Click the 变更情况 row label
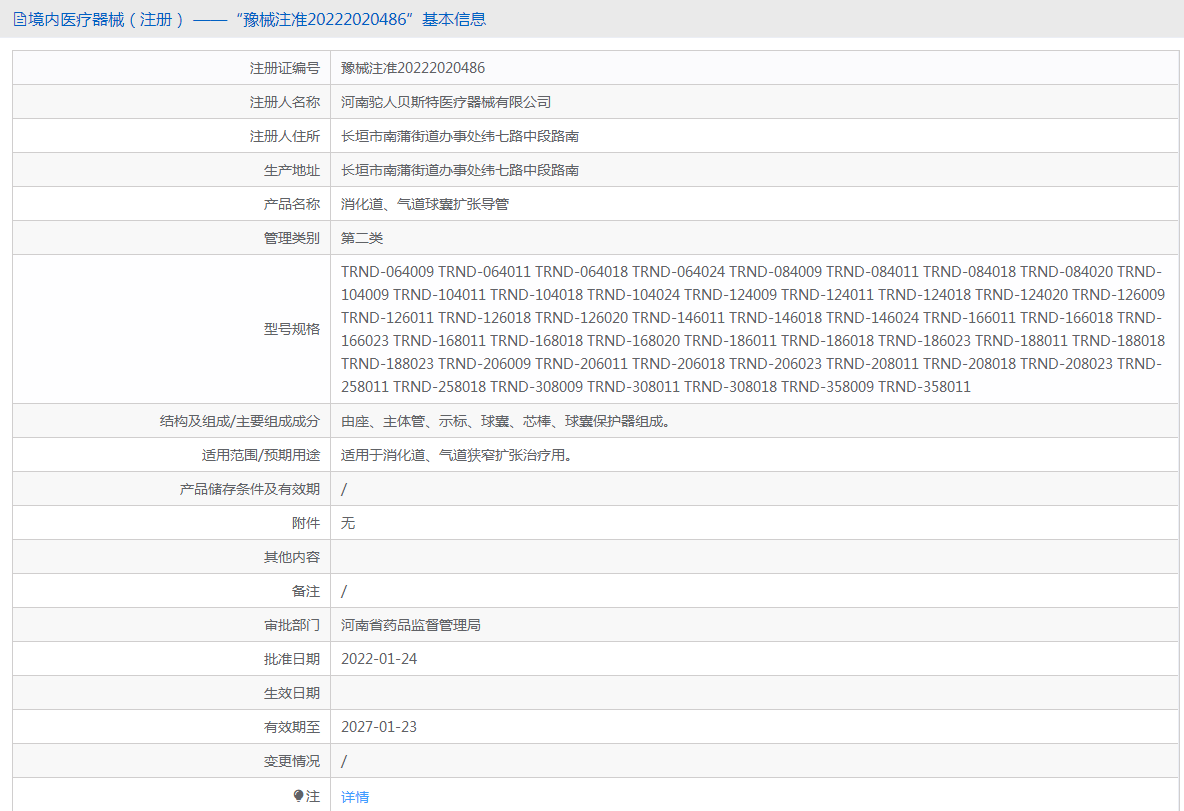Image resolution: width=1184 pixels, height=811 pixels. click(x=292, y=761)
